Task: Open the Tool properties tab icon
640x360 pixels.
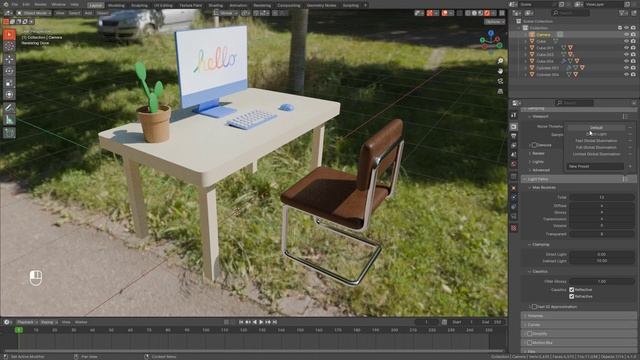Action: point(514,116)
